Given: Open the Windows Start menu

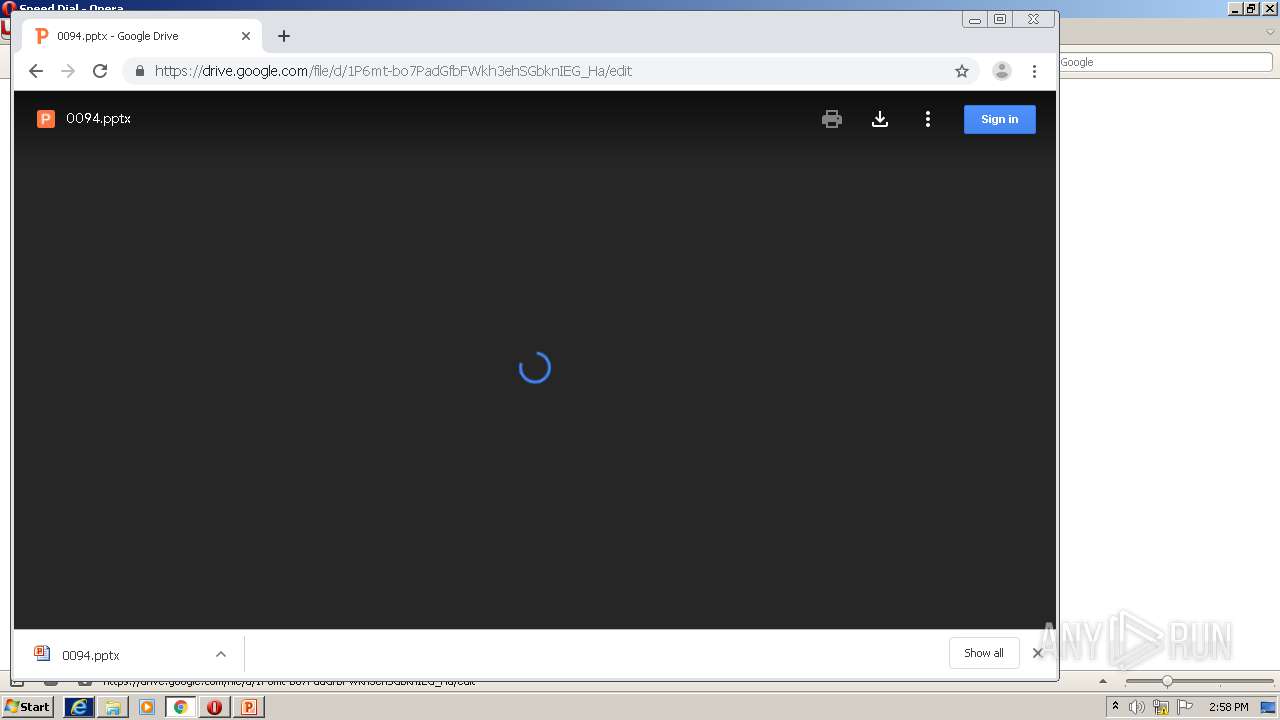Looking at the screenshot, I should 27,707.
